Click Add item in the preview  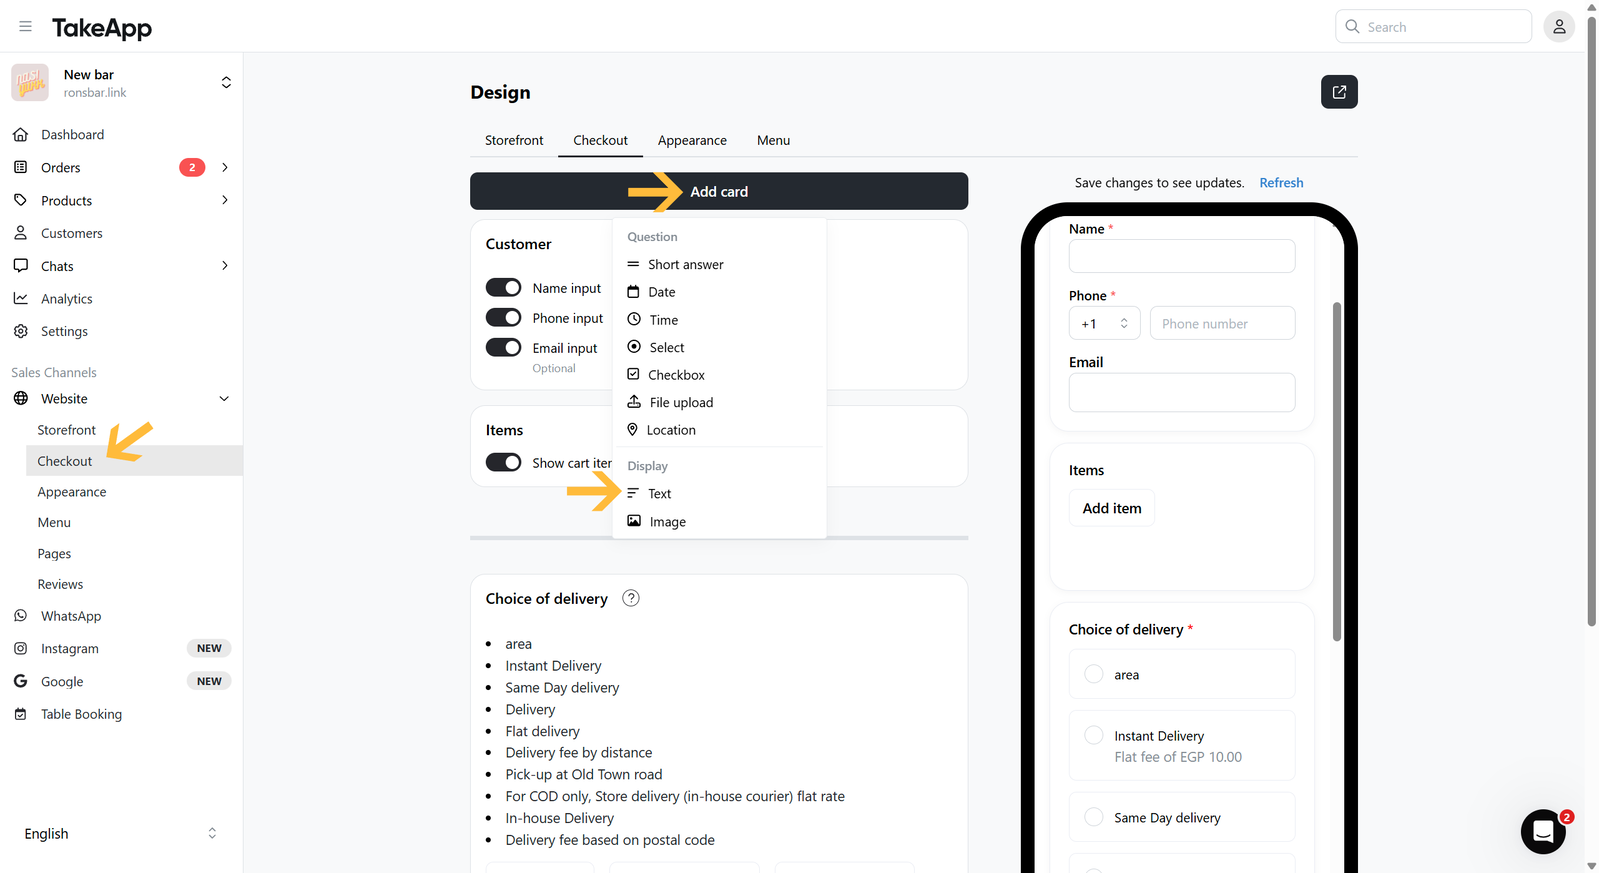coord(1112,508)
